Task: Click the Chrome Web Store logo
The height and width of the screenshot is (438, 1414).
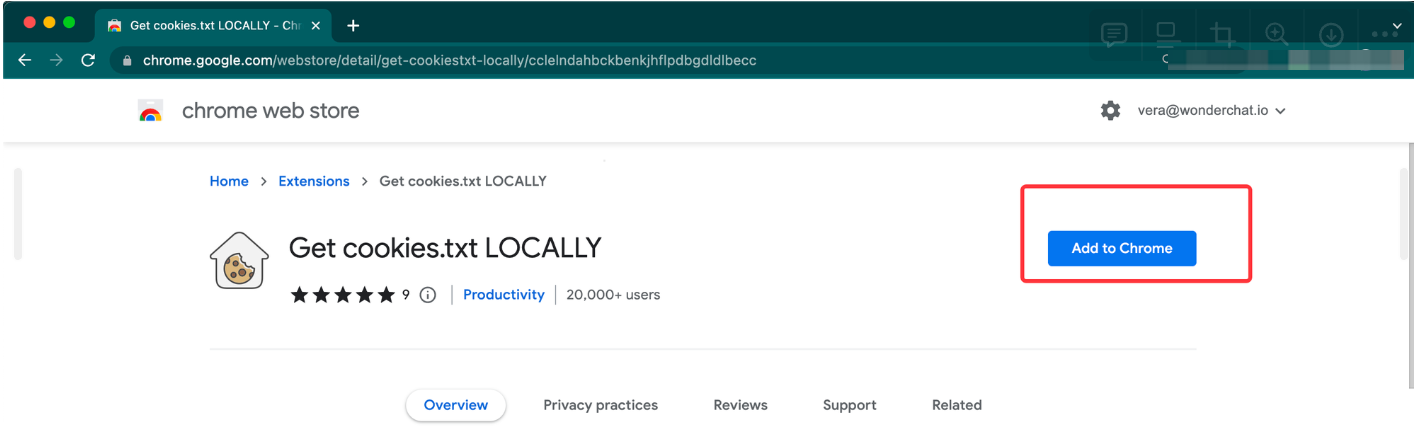Action: coord(151,111)
